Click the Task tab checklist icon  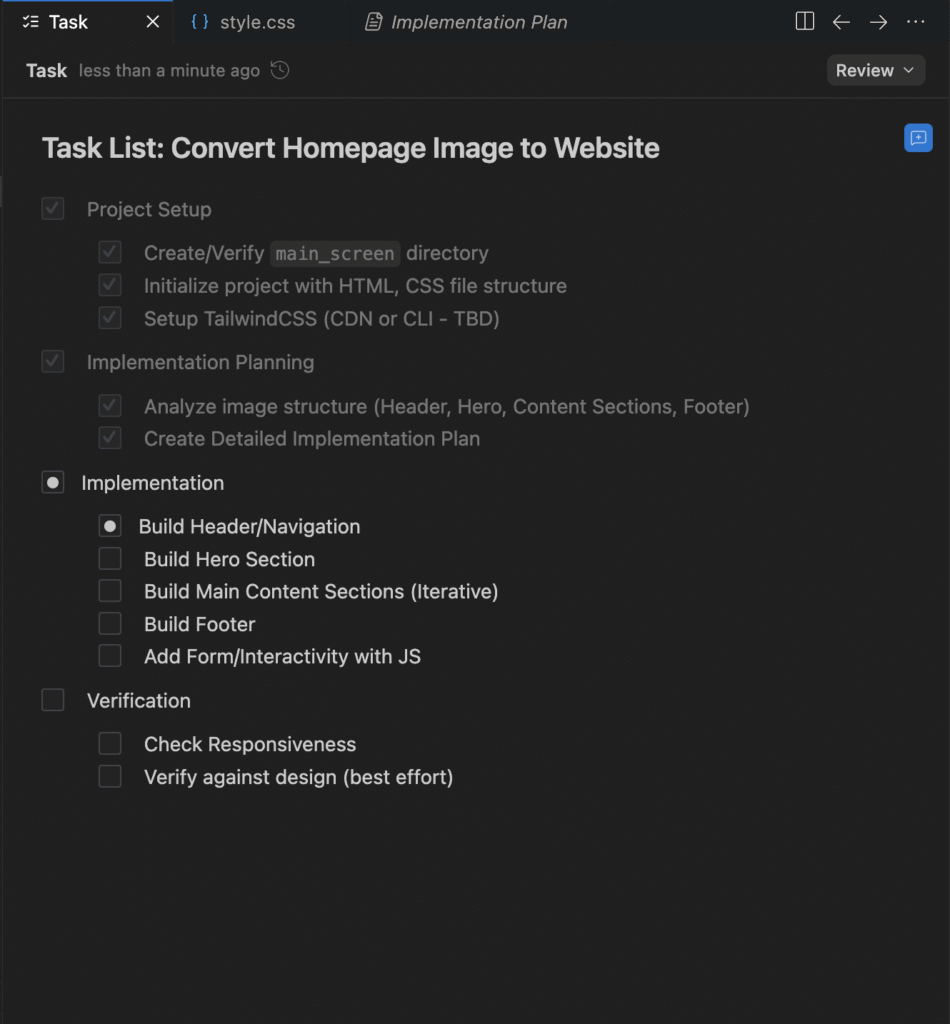[30, 22]
